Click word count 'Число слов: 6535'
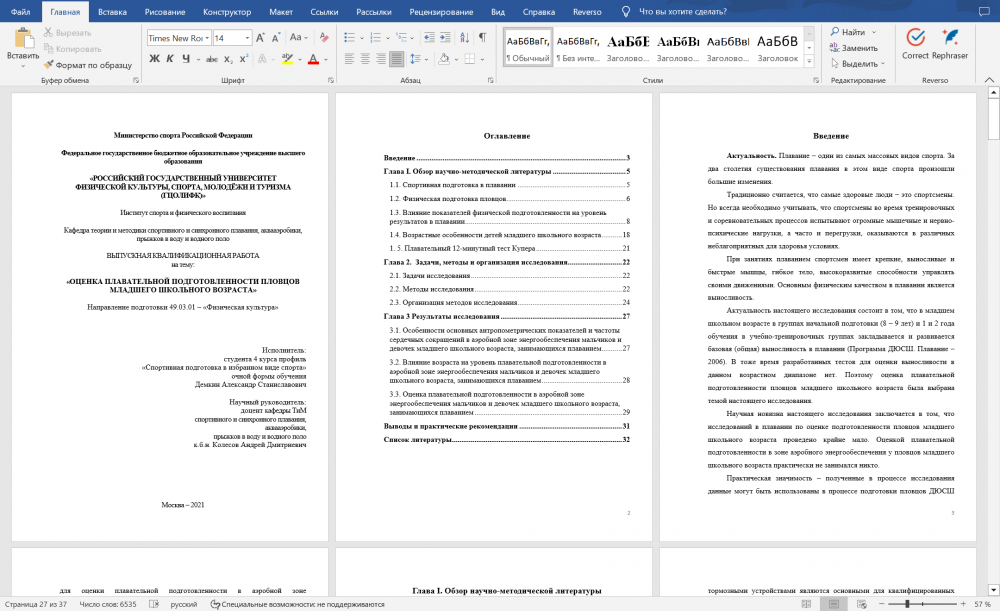Viewport: 1000px width, 611px height. point(108,604)
